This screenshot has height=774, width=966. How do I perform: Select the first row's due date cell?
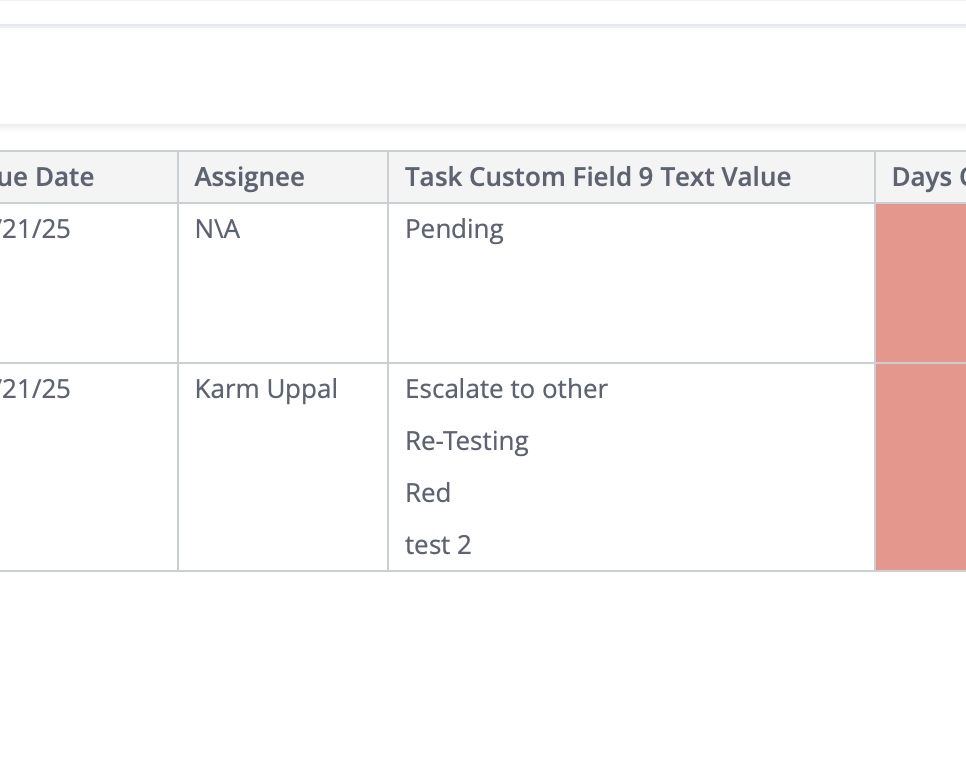pos(40,229)
